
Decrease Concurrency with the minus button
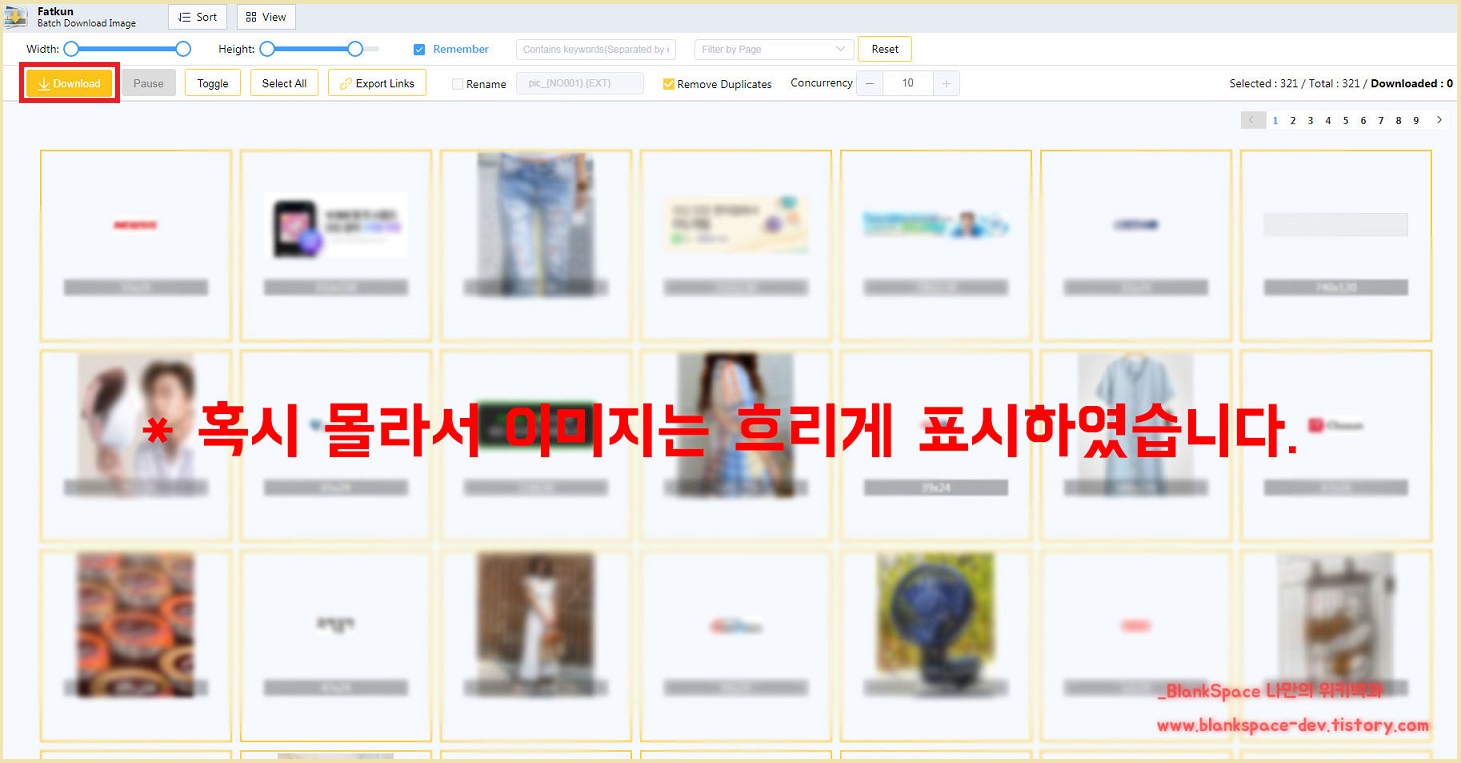(870, 83)
